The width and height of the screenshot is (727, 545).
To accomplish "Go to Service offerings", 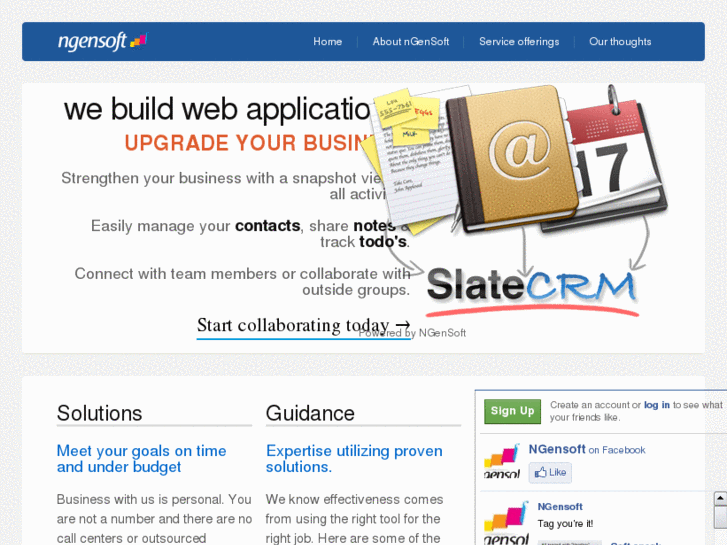I will click(519, 42).
